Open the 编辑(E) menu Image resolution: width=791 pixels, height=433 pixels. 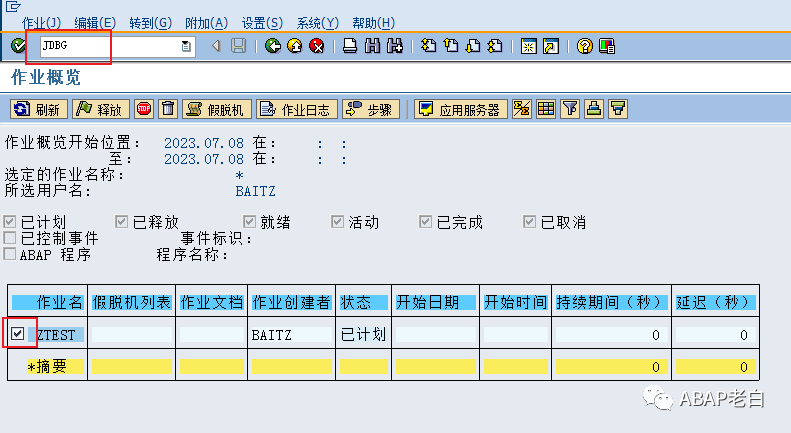(x=95, y=23)
